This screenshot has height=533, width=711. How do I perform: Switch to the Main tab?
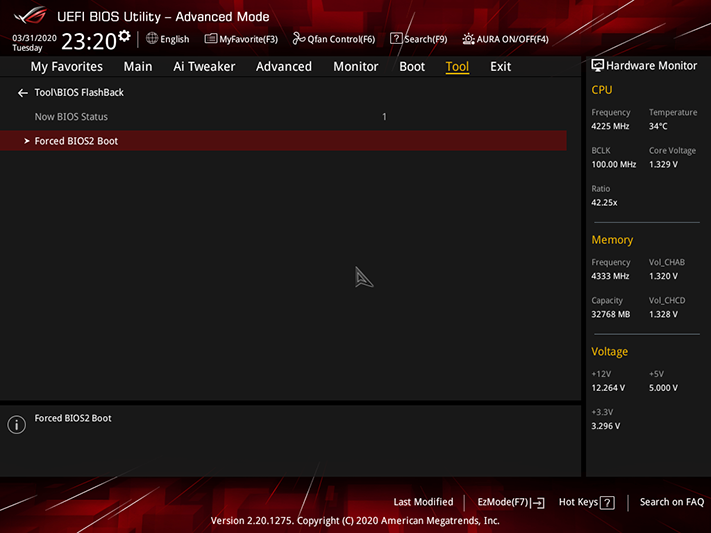[x=138, y=67]
